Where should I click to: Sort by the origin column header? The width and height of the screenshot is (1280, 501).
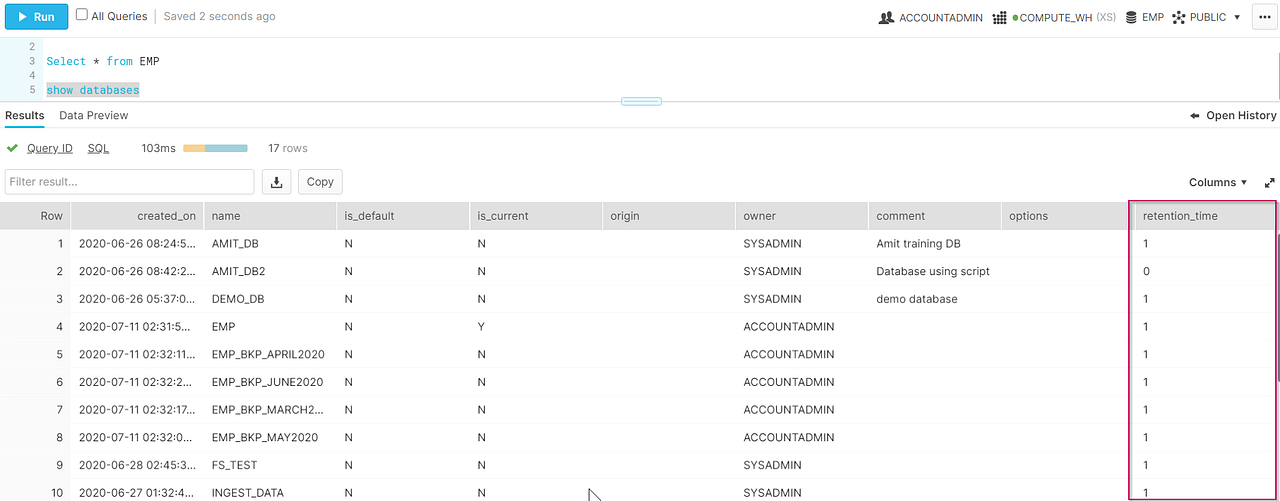point(669,215)
